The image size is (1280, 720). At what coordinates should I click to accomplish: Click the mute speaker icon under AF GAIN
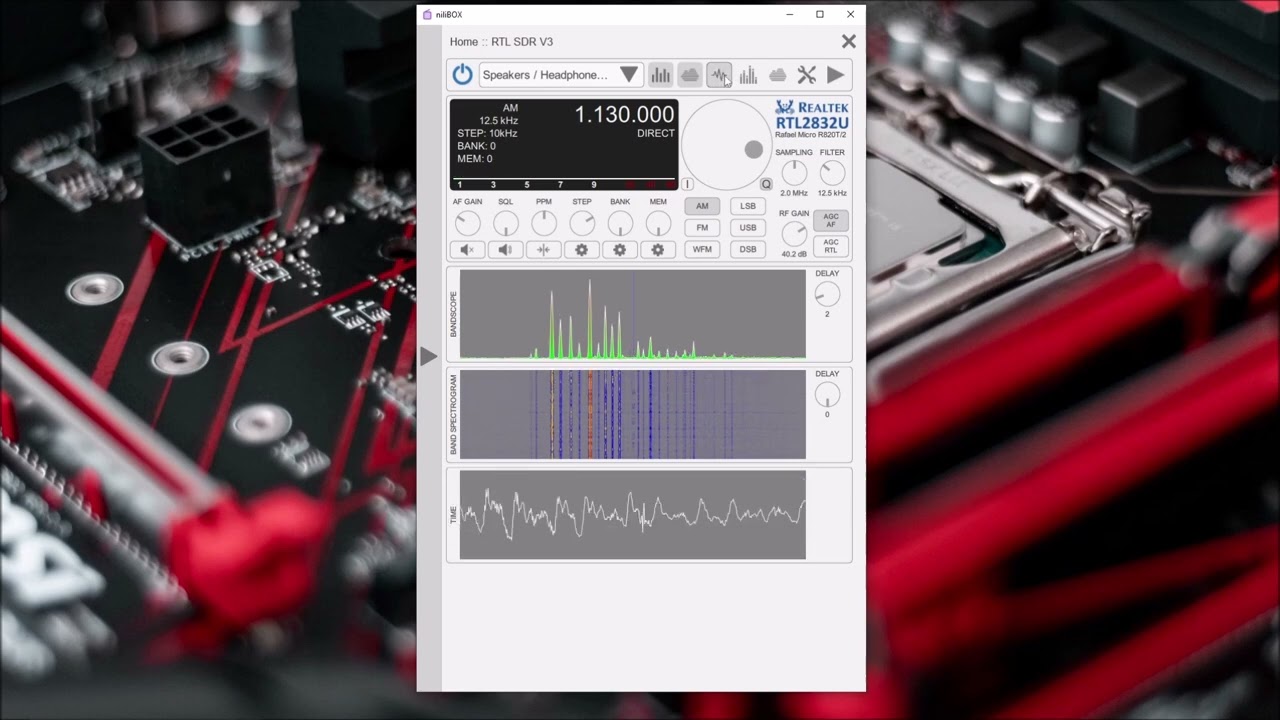[467, 250]
